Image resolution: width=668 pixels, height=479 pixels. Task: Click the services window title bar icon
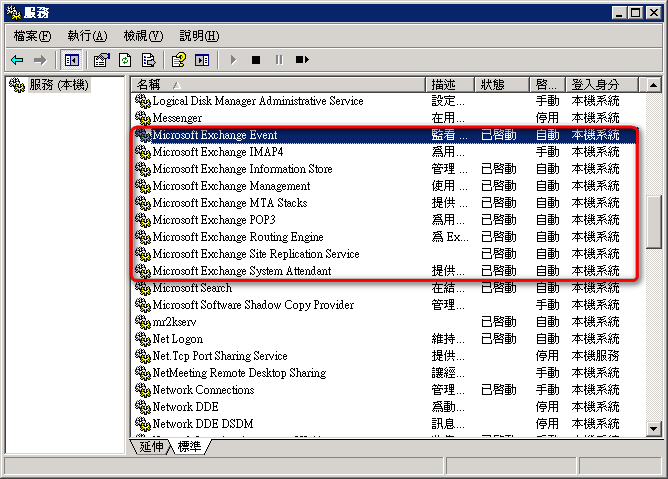[x=14, y=13]
